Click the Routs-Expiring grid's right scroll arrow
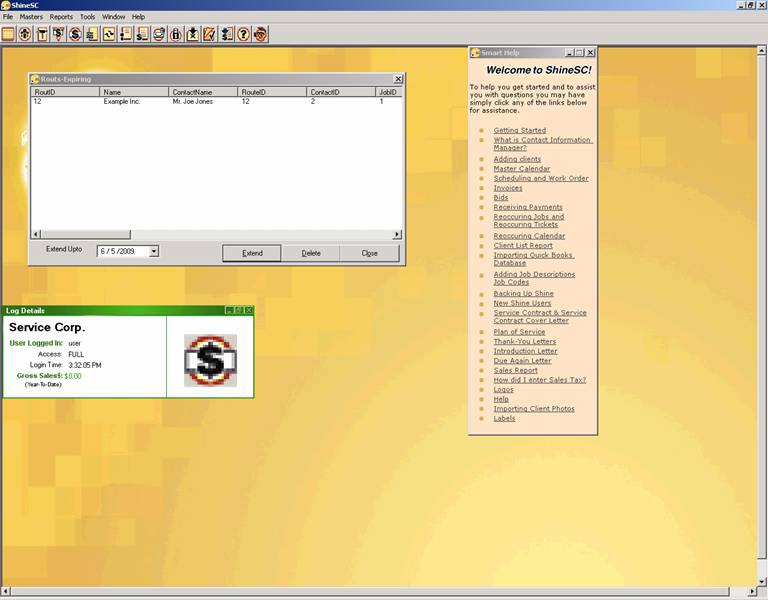The width and height of the screenshot is (768, 600). point(397,235)
